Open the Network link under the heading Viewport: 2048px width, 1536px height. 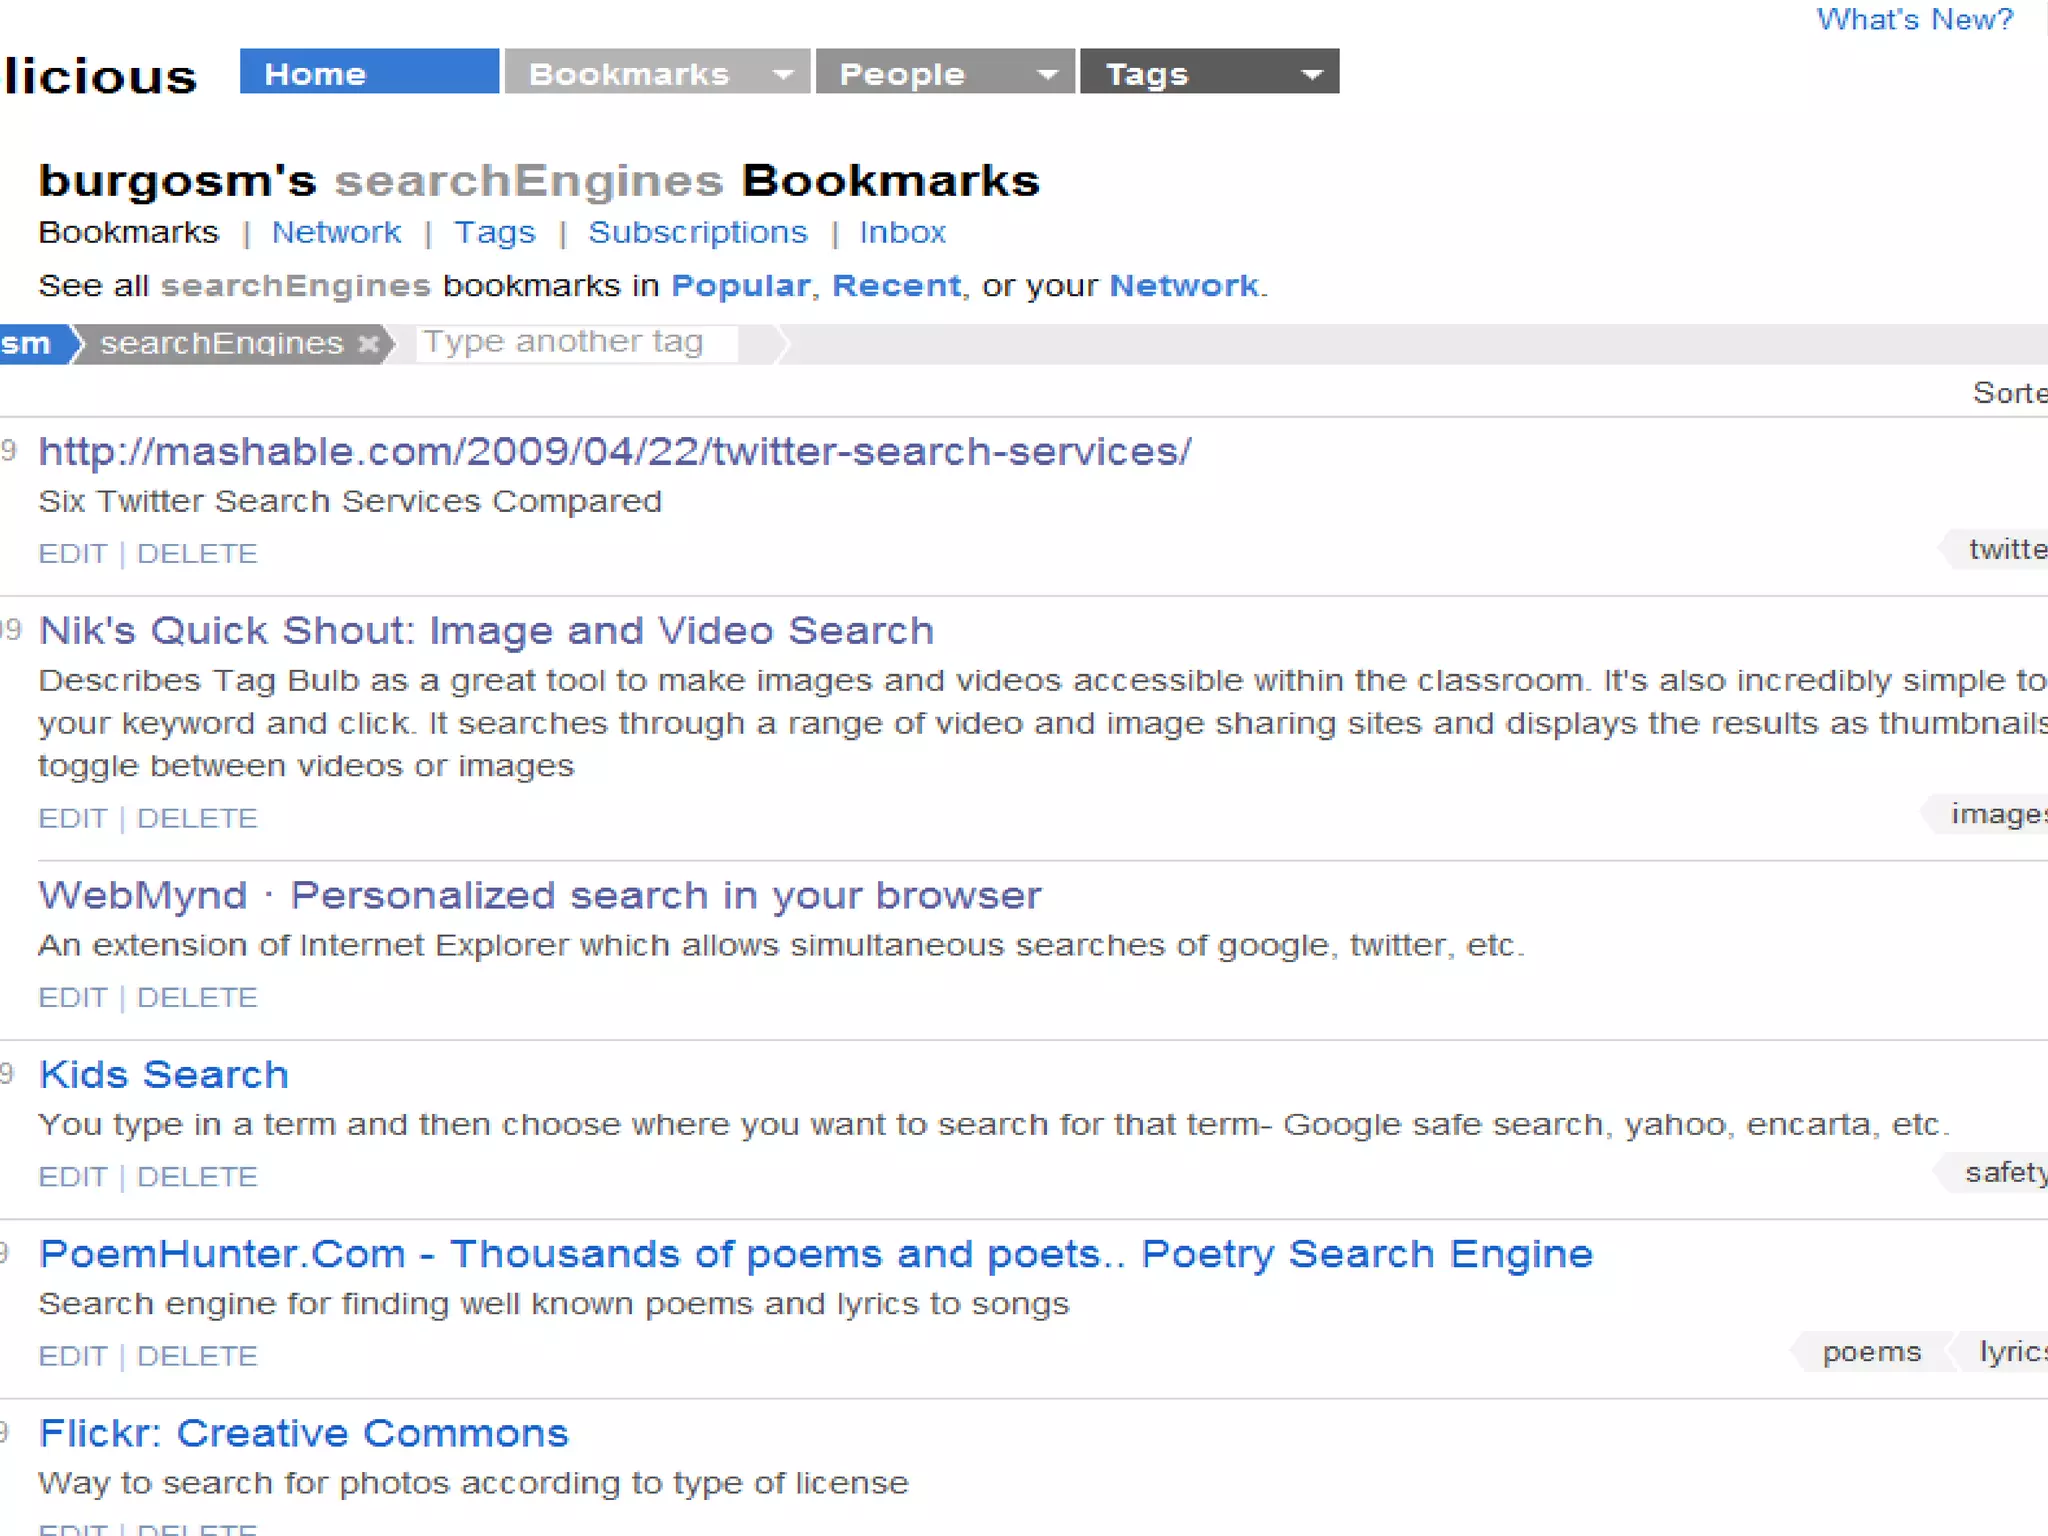coord(336,232)
